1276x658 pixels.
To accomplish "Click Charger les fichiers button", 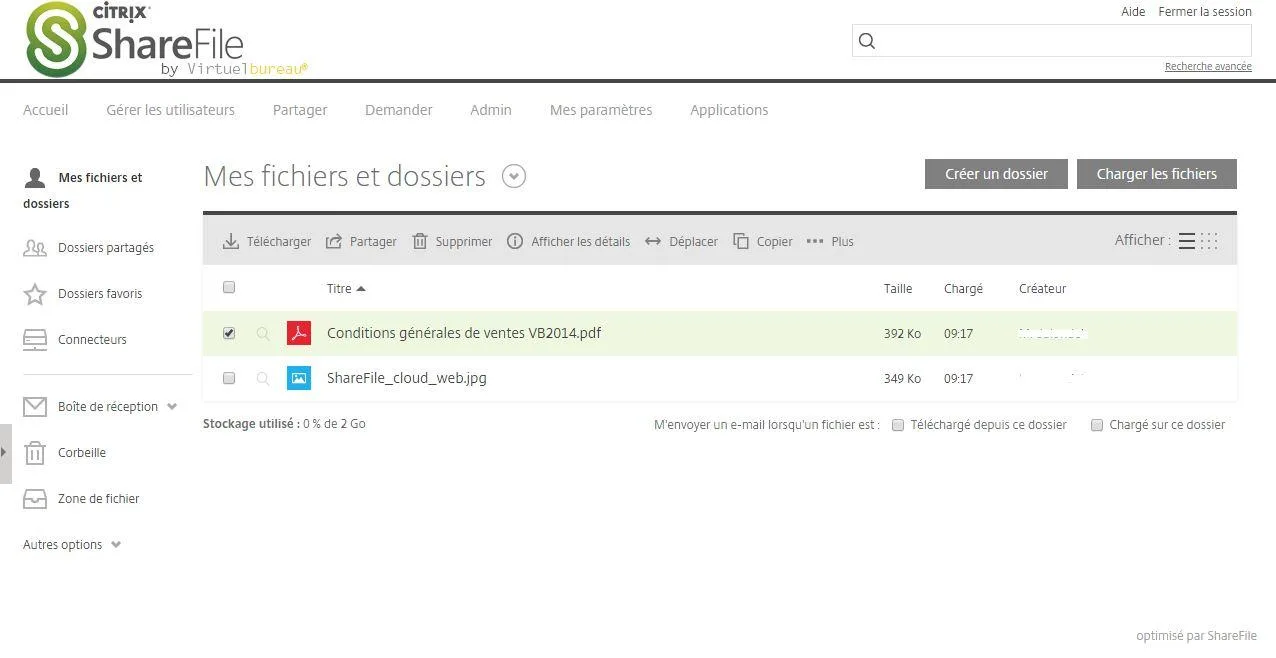I will [1157, 174].
